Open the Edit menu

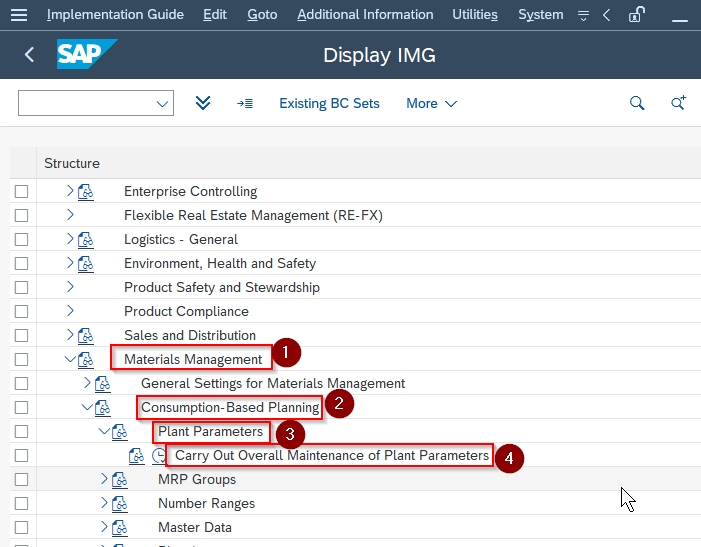point(215,15)
